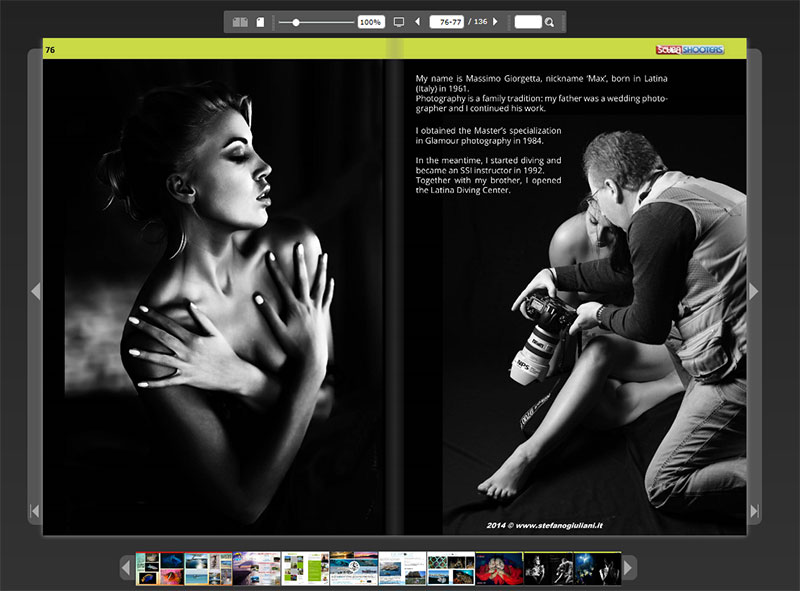This screenshot has width=800, height=591.
Task: Jump to last page of the magazine
Action: pyautogui.click(x=754, y=511)
